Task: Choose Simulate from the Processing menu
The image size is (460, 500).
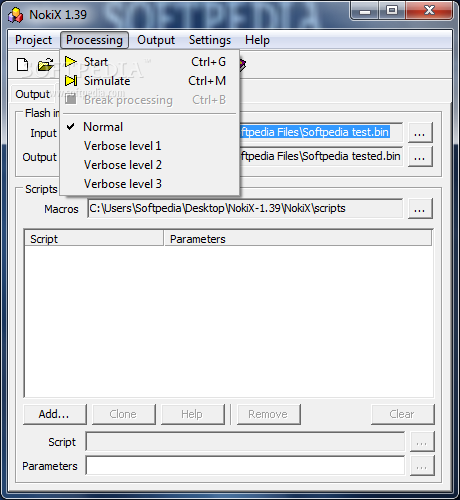Action: pyautogui.click(x=150, y=81)
